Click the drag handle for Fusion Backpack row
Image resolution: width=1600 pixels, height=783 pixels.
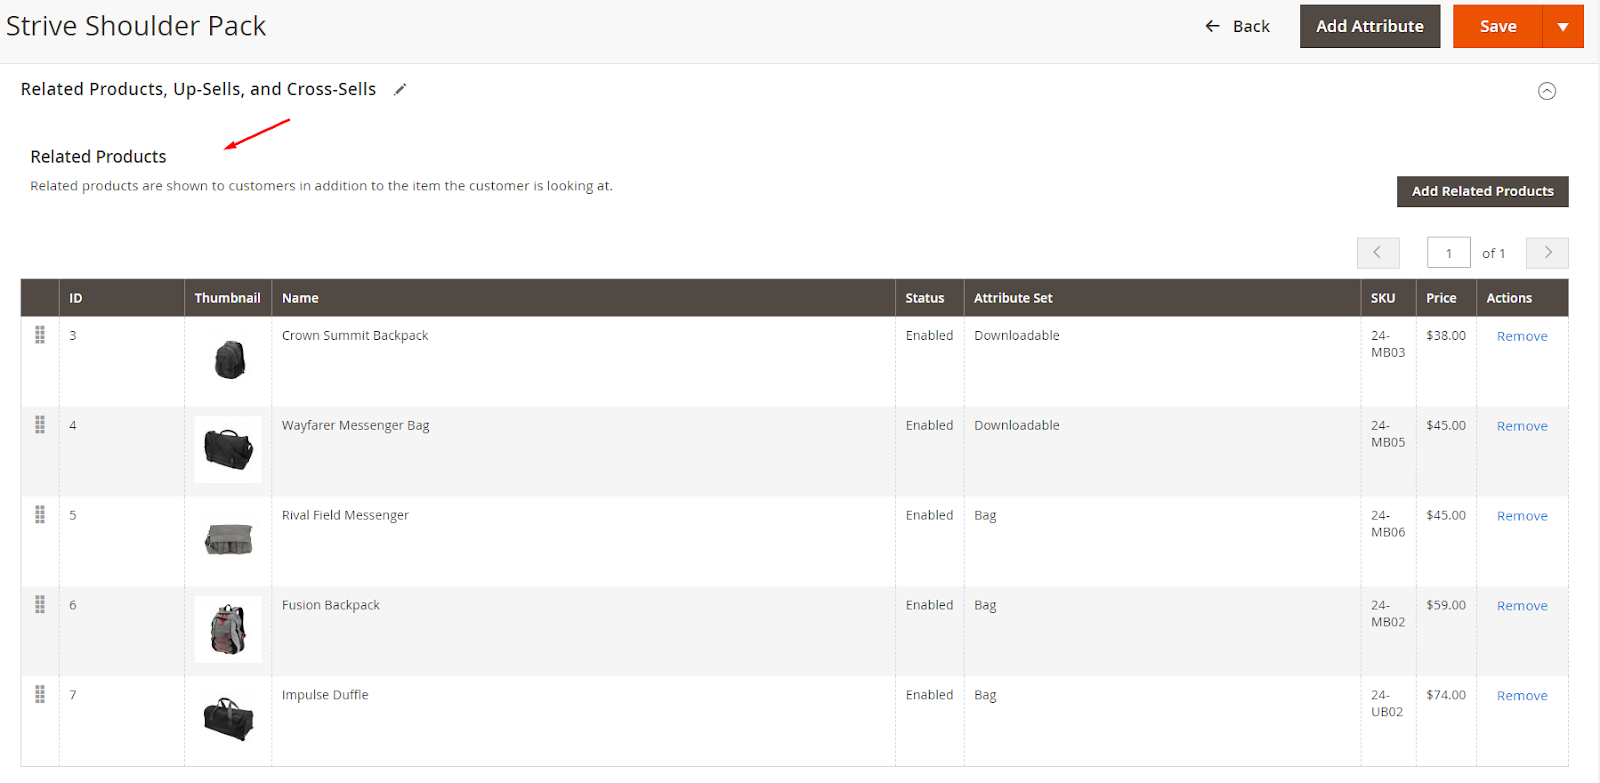40,605
